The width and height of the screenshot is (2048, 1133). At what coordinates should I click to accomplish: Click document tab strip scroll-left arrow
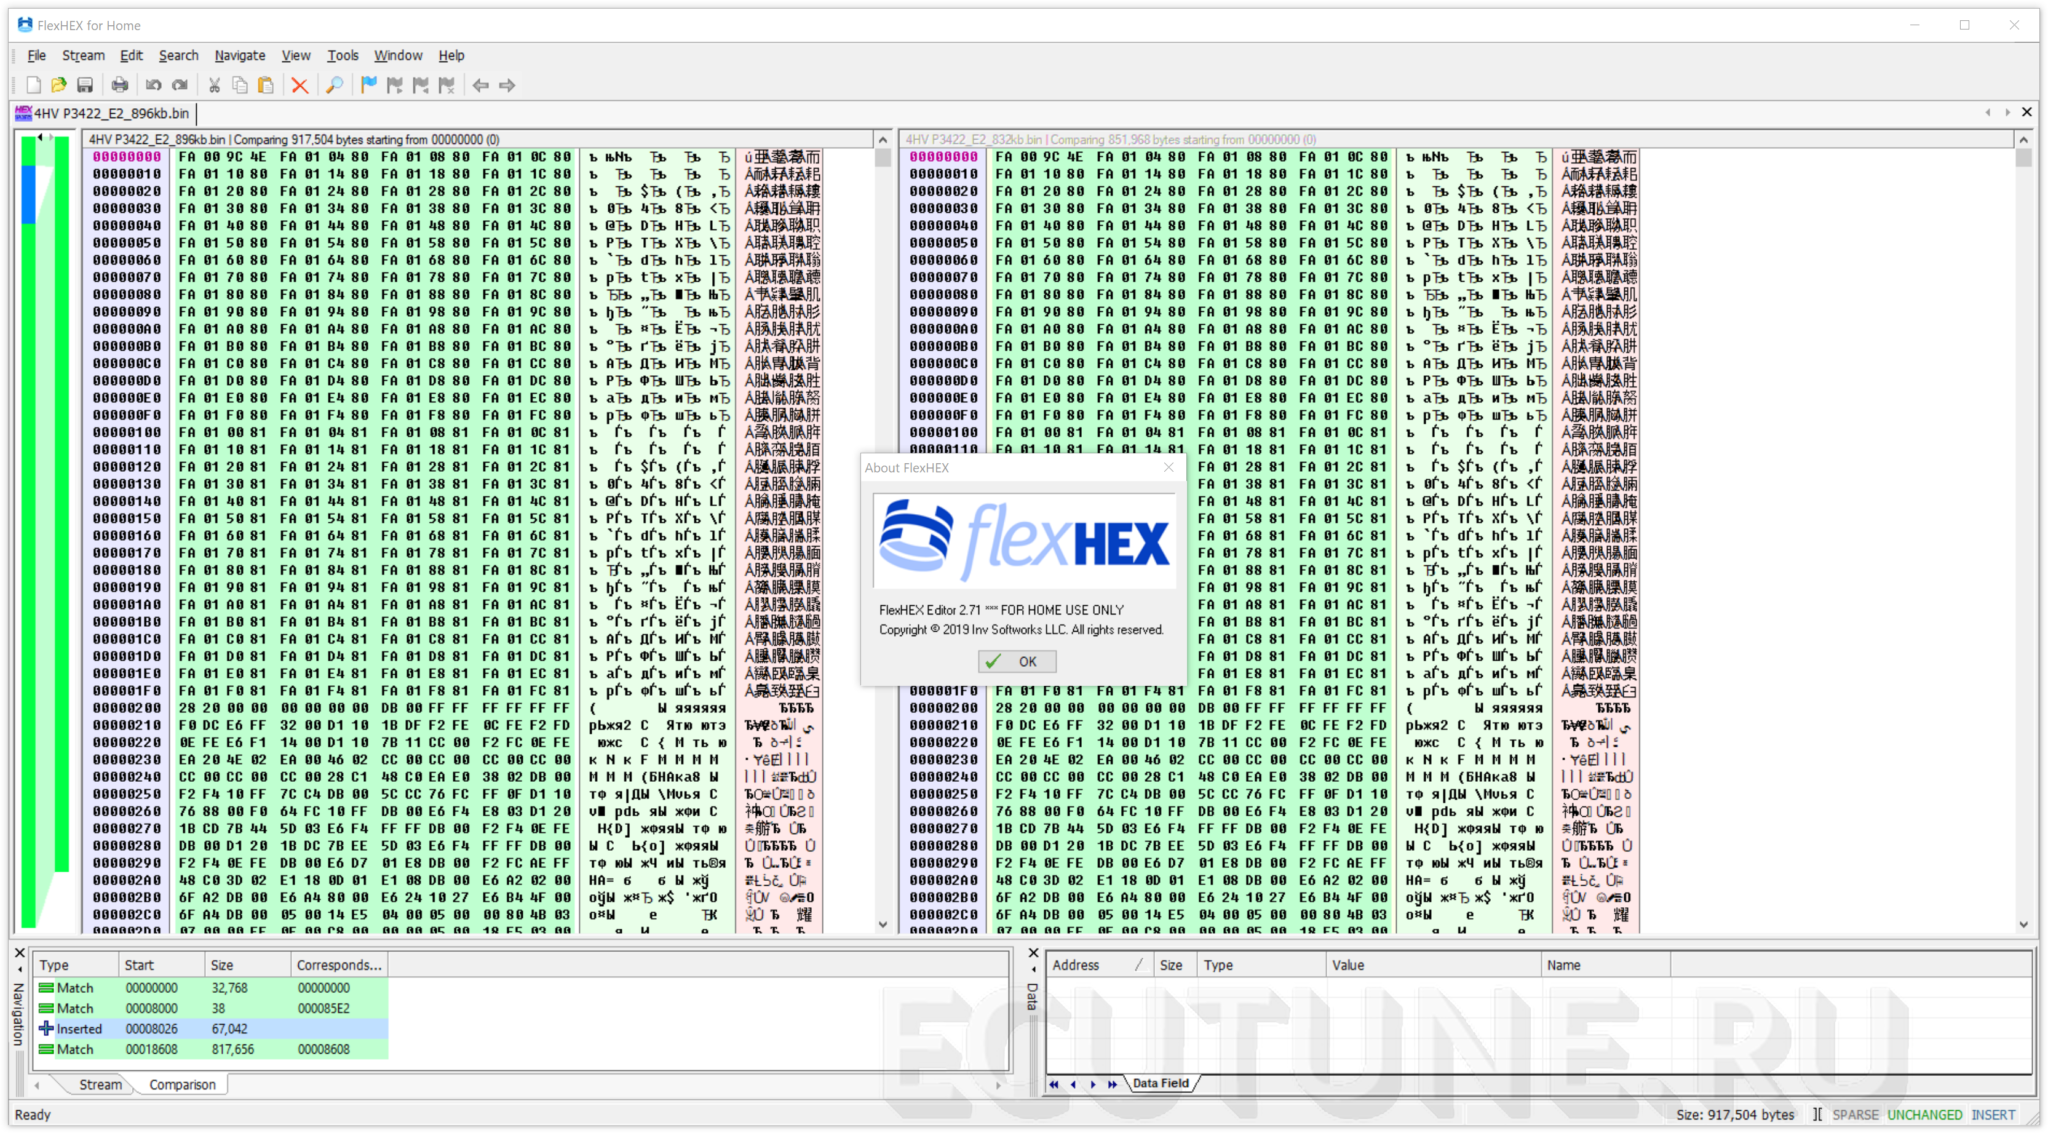(1988, 112)
